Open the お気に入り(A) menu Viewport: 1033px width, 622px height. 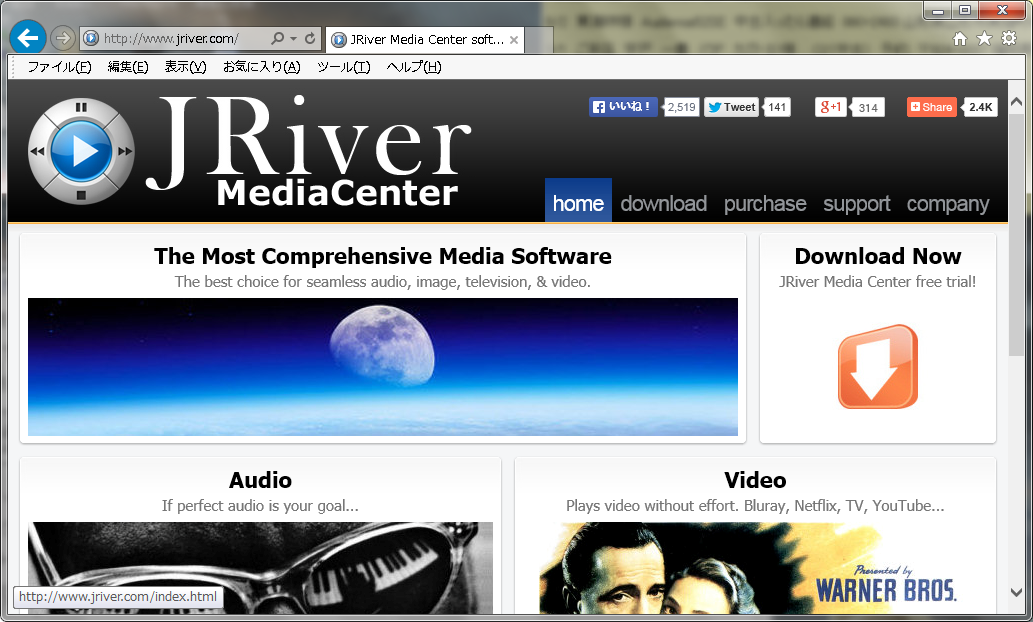coord(261,67)
